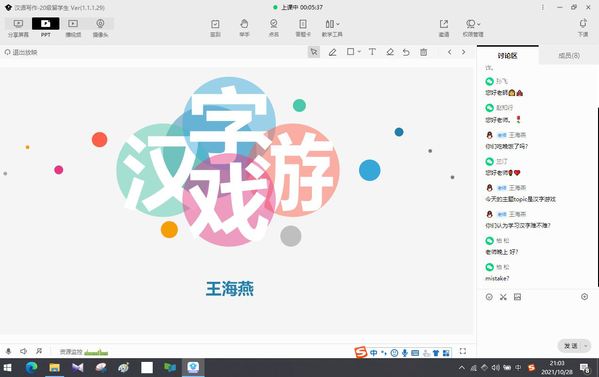The height and width of the screenshot is (377, 599).
Task: Toggle fullscreen for the slide area
Action: 463,351
